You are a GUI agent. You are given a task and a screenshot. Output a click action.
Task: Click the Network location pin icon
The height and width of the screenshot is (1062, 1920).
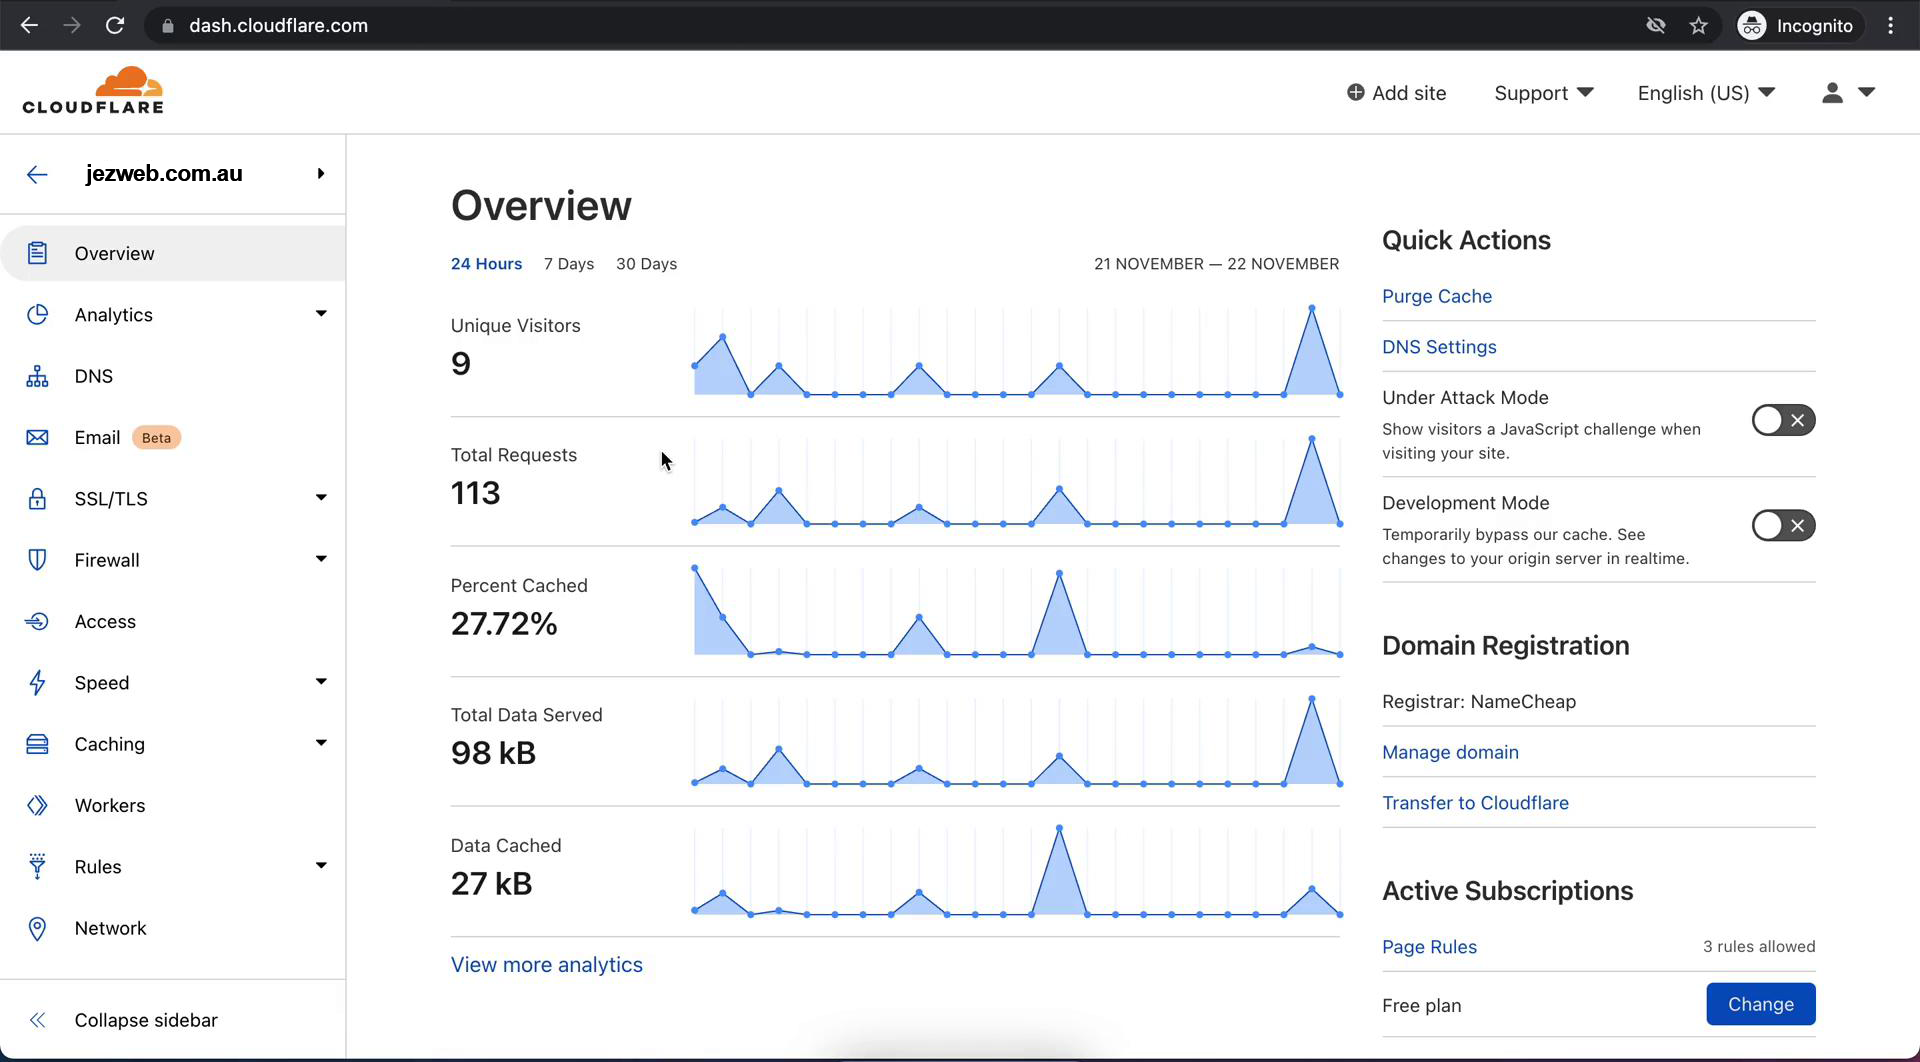[x=37, y=928]
